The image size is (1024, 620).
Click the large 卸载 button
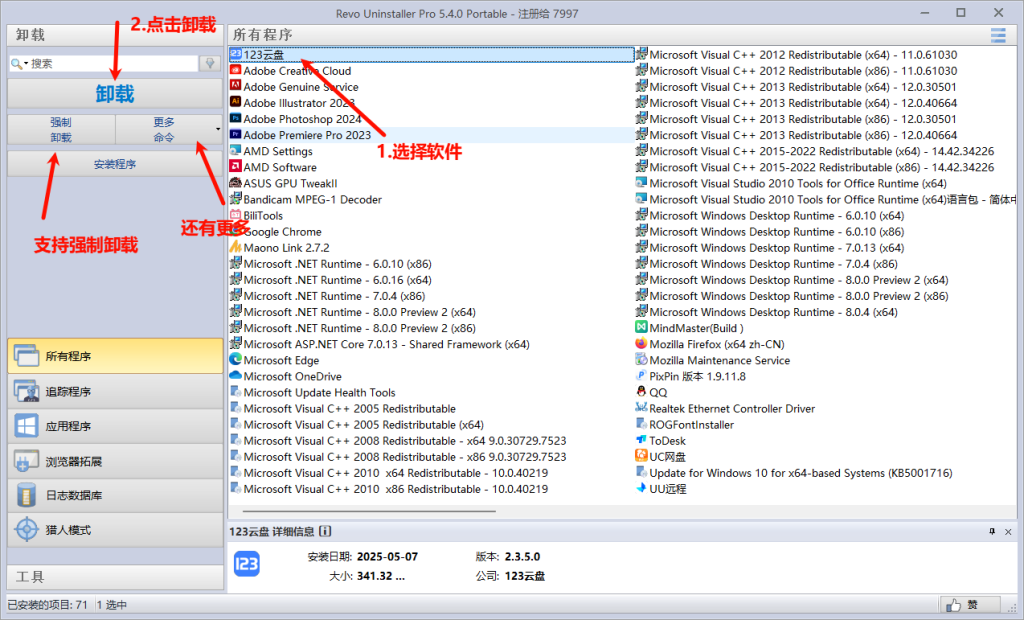[114, 93]
